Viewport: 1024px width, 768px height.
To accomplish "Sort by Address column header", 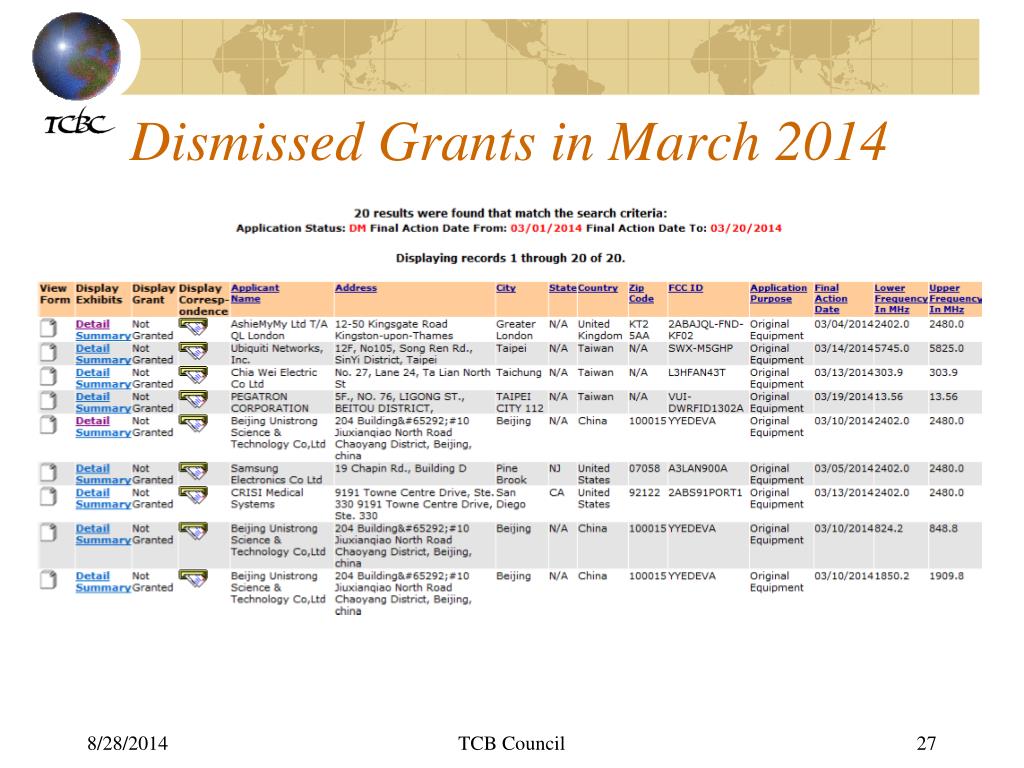I will tap(356, 288).
